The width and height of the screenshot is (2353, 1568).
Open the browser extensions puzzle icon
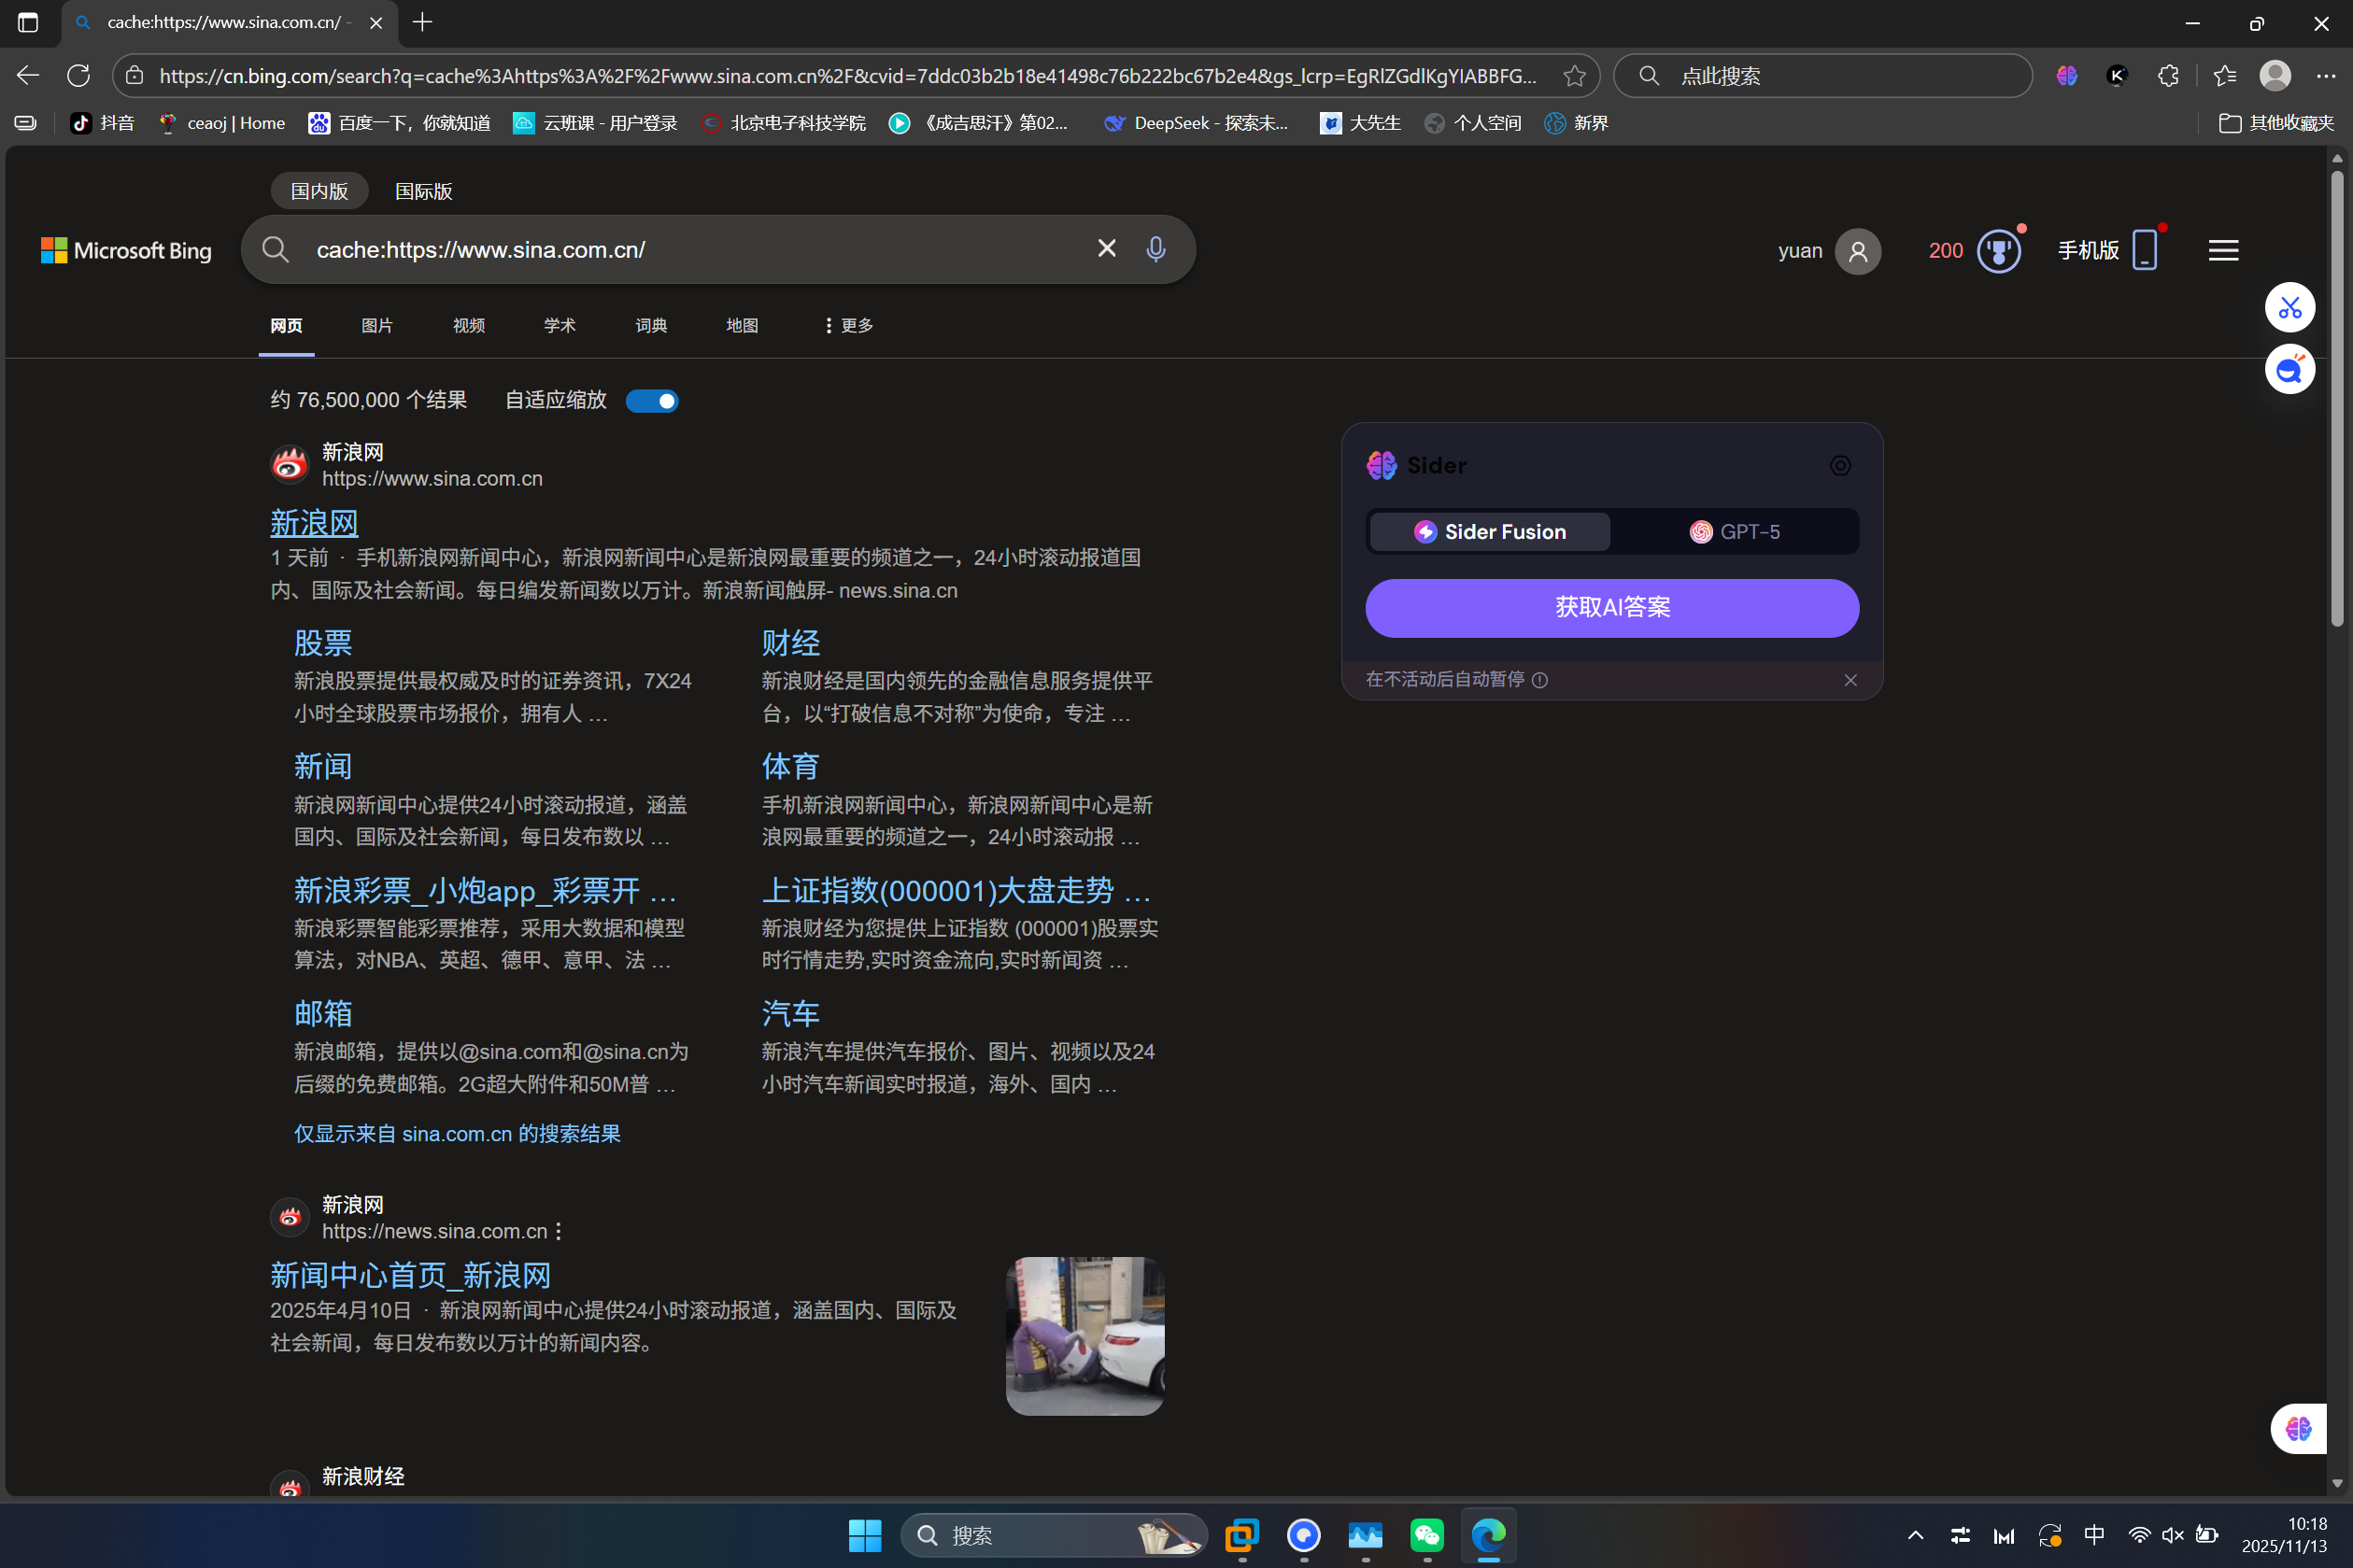(x=2168, y=75)
